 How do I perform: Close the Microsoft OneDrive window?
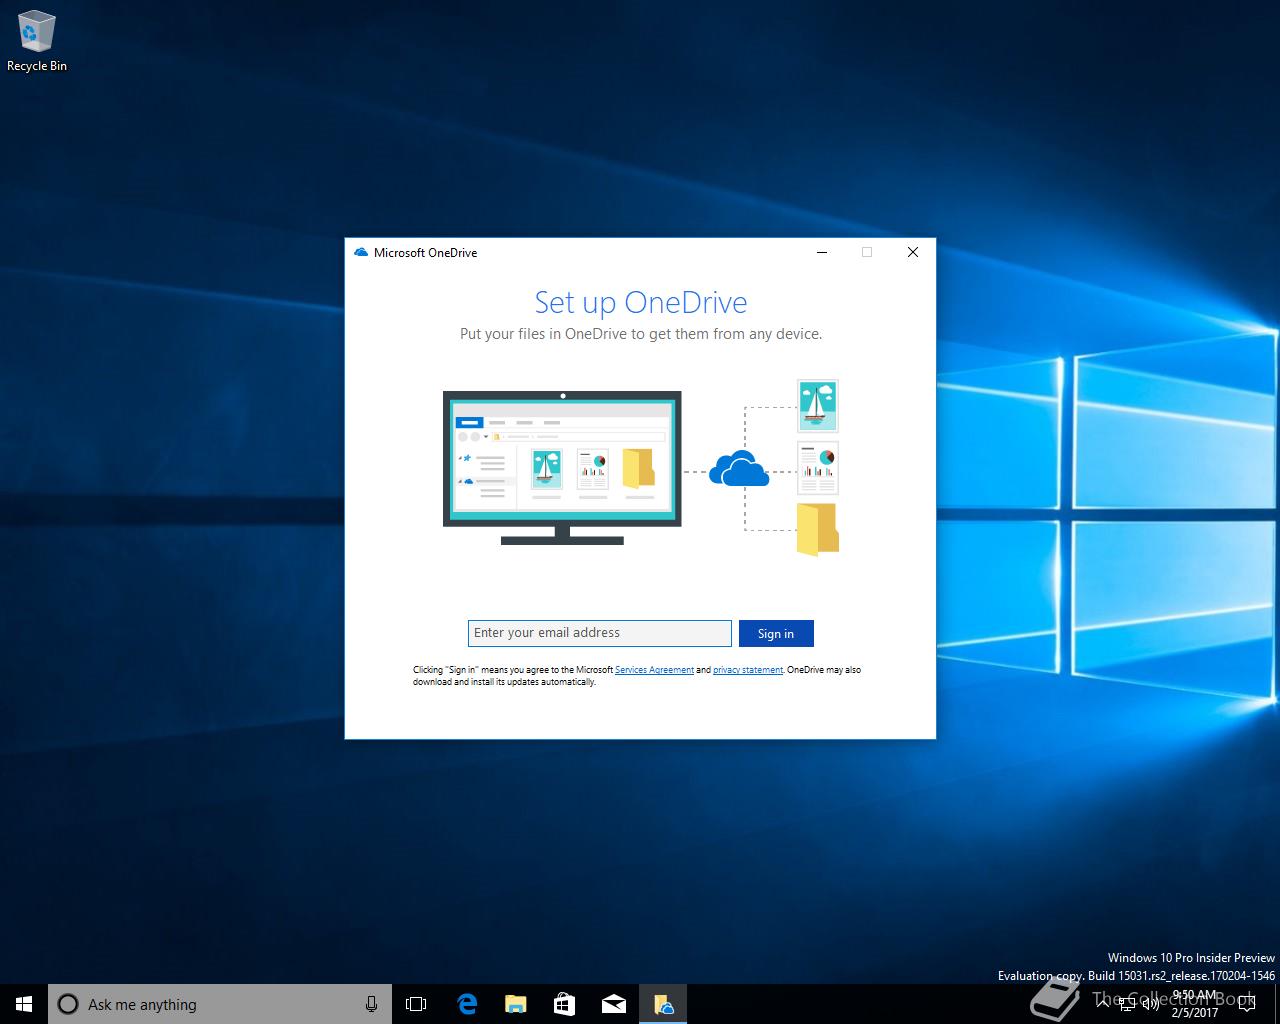coord(912,252)
